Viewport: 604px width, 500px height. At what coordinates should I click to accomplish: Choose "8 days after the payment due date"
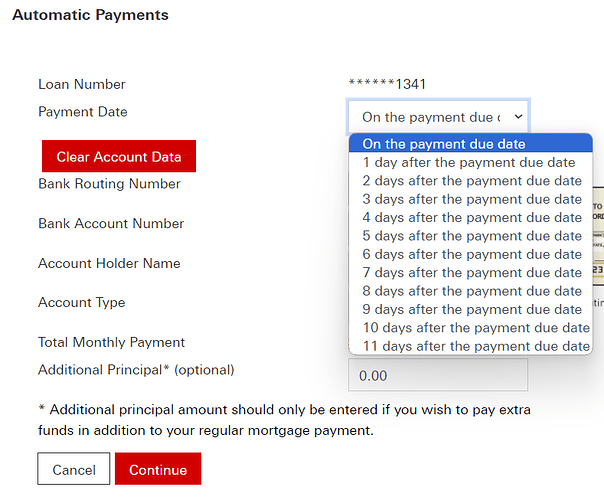click(470, 291)
